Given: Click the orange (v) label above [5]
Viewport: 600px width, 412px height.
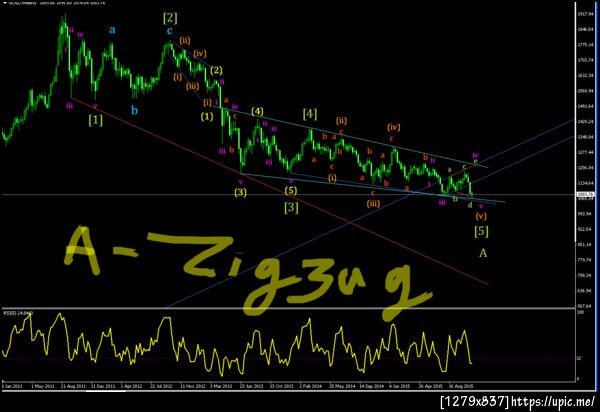Looking at the screenshot, I should tap(481, 216).
